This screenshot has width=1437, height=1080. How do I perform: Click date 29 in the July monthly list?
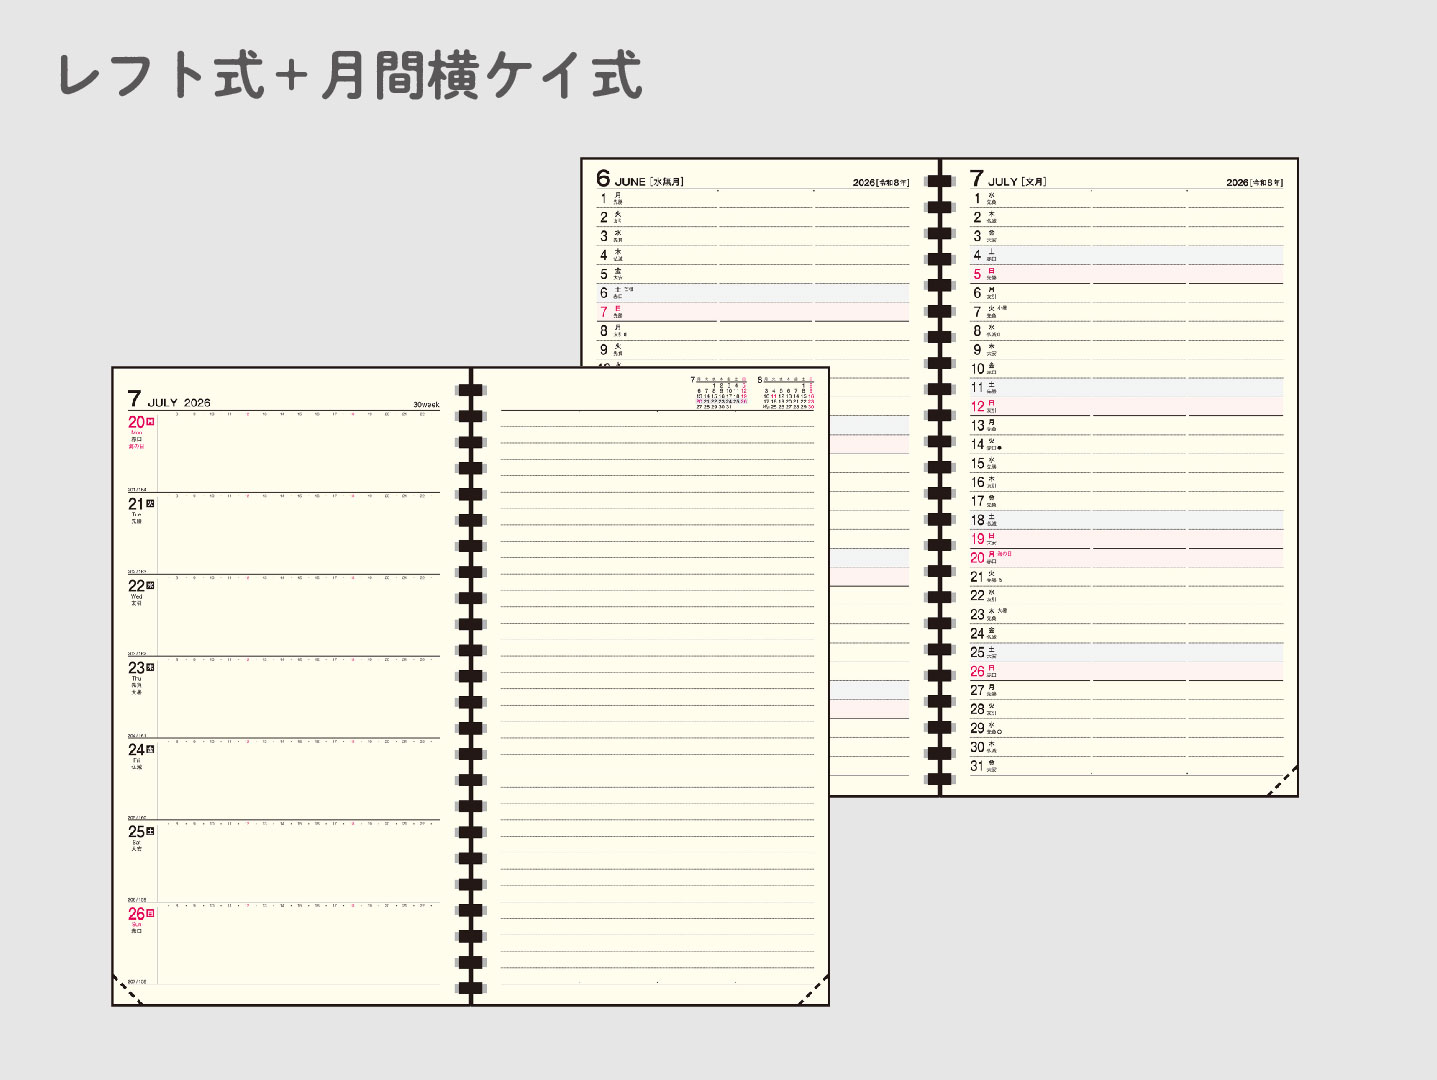tap(977, 728)
